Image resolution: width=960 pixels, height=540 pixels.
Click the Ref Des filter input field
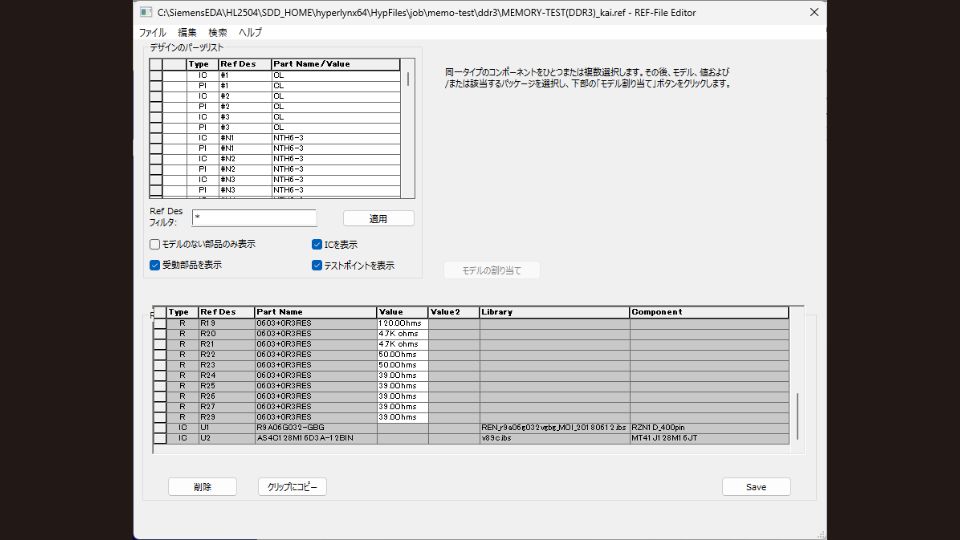click(x=254, y=218)
